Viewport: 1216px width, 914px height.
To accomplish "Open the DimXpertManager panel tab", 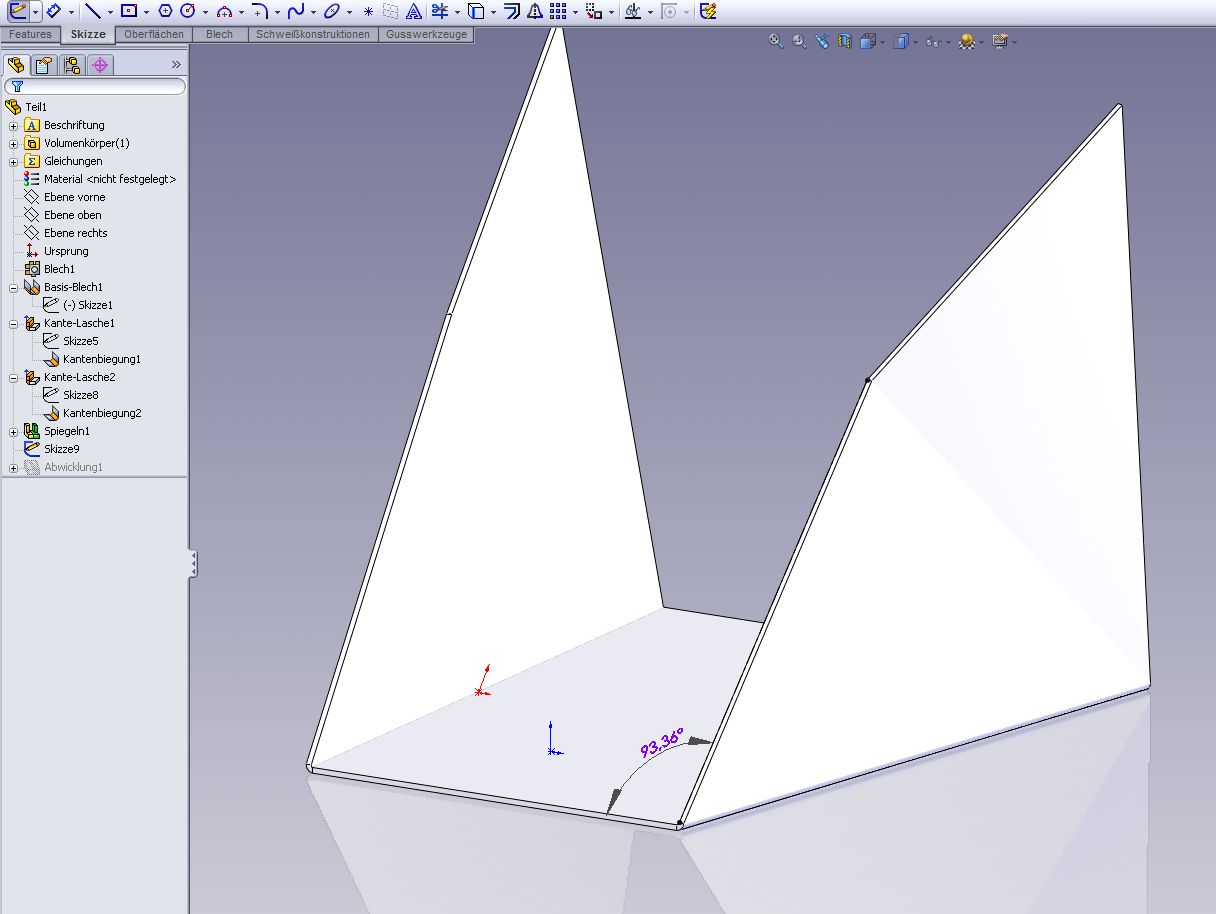I will point(100,65).
